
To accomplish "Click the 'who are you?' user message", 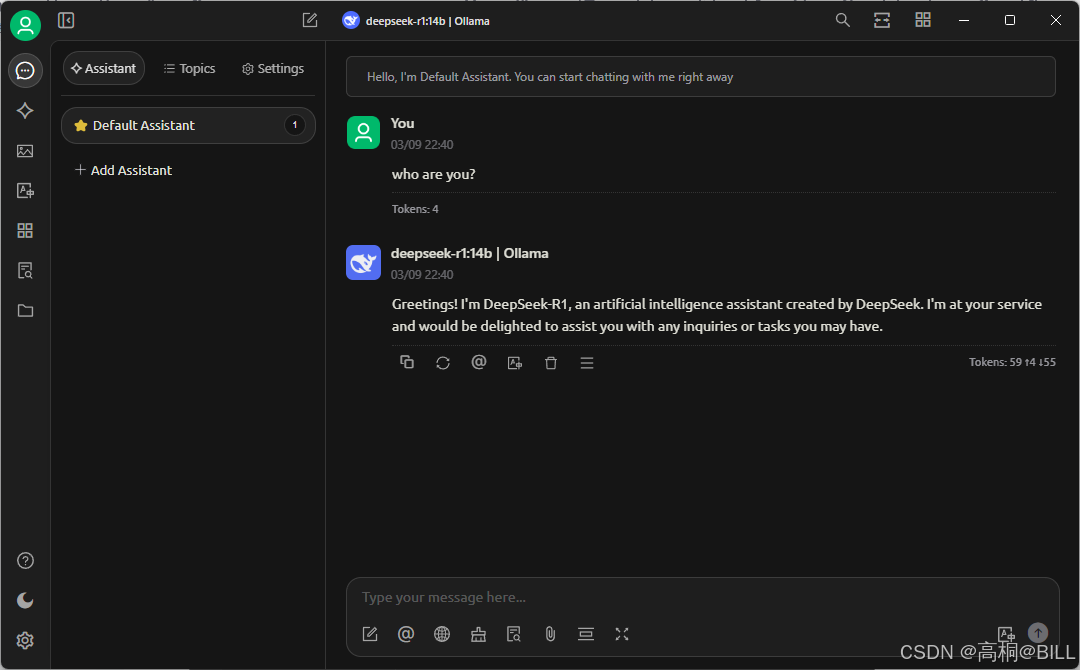I will (x=433, y=174).
